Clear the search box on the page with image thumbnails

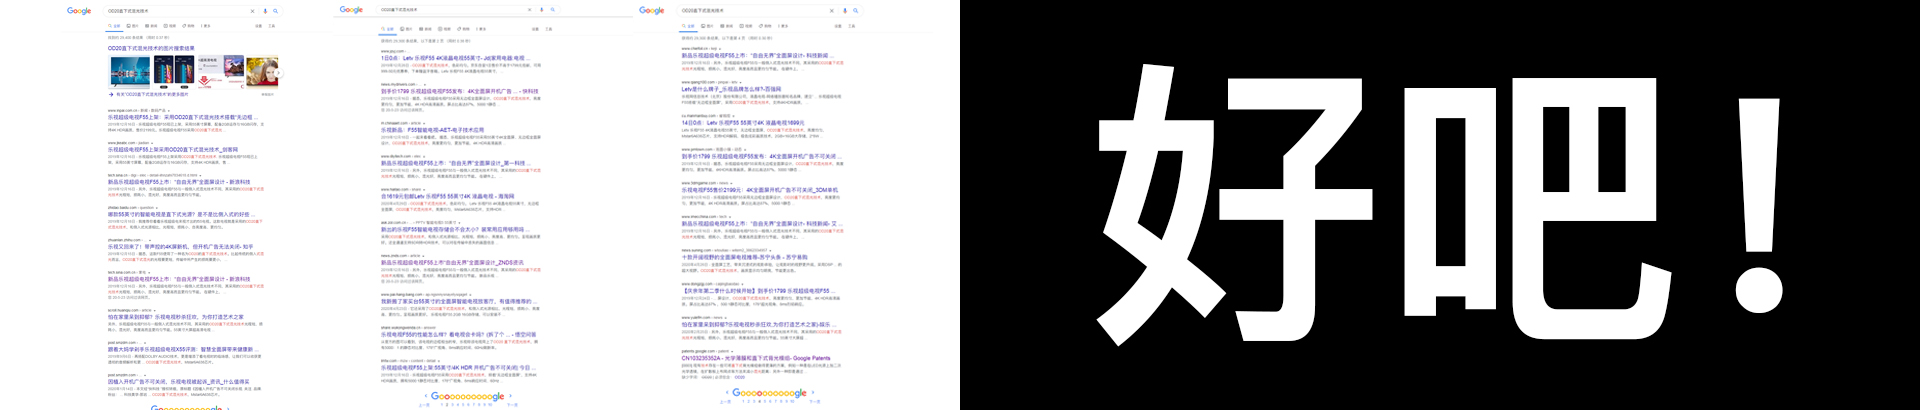coord(252,11)
